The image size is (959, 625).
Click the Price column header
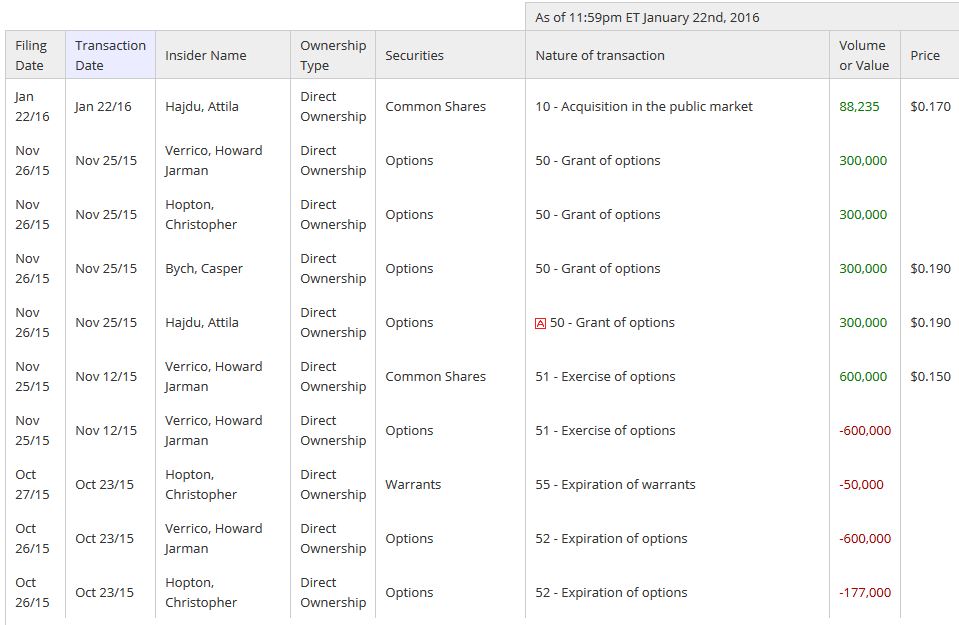click(925, 56)
